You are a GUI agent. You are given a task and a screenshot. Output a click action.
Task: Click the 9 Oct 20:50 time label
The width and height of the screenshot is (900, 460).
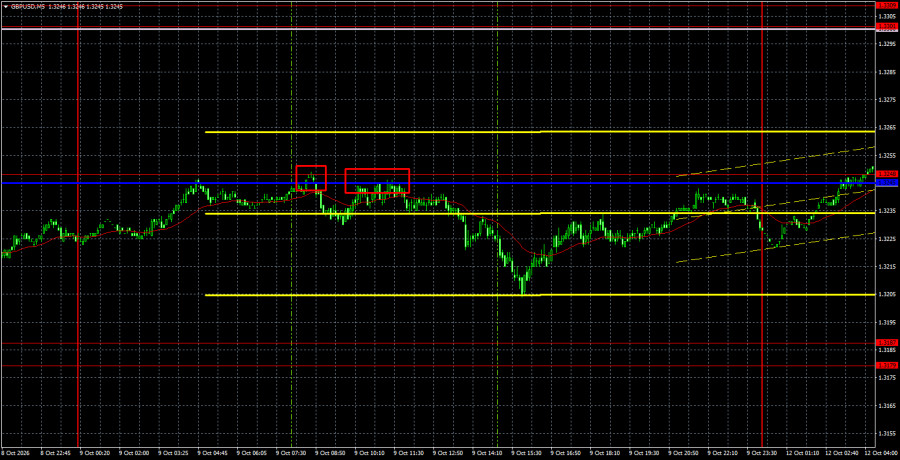(x=684, y=453)
